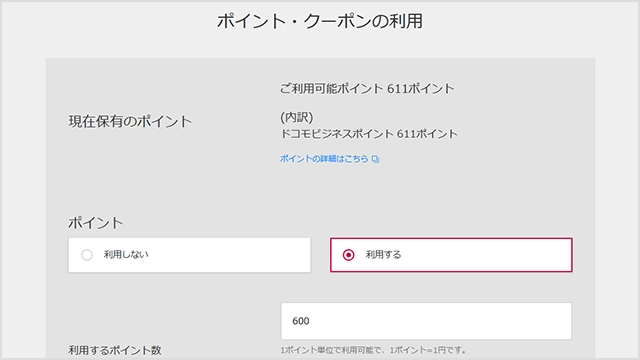Click the 利用する label text
This screenshot has width=640, height=360.
pos(383,255)
